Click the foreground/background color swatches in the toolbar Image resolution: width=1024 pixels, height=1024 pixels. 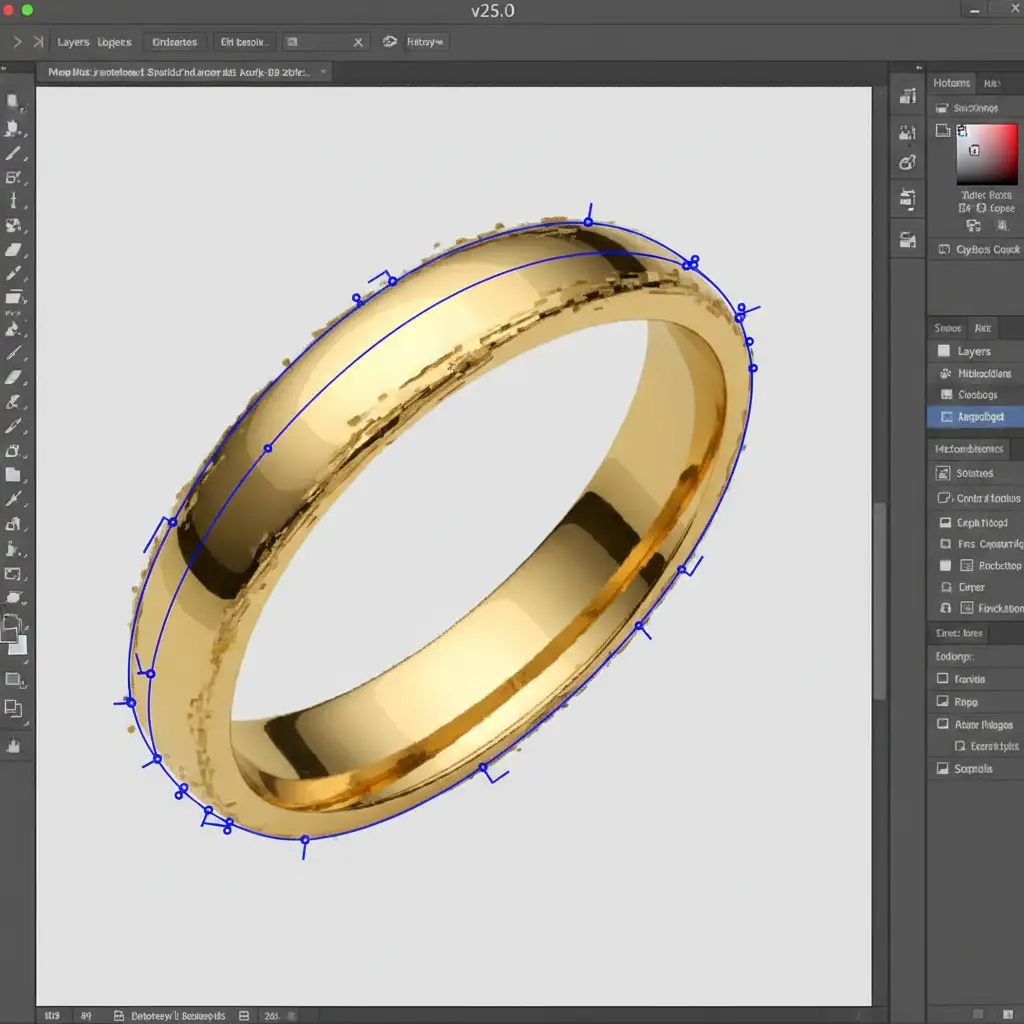point(14,635)
